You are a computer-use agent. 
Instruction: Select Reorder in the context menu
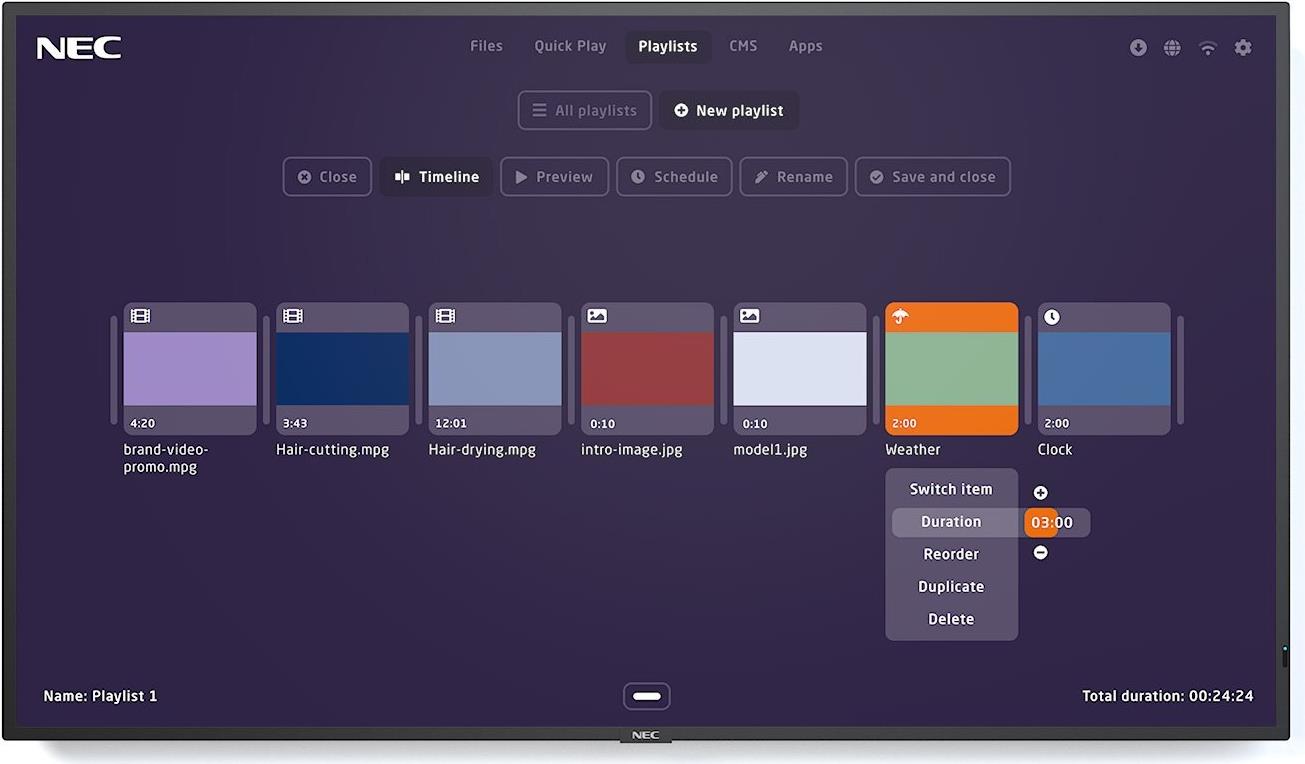pyautogui.click(x=951, y=554)
